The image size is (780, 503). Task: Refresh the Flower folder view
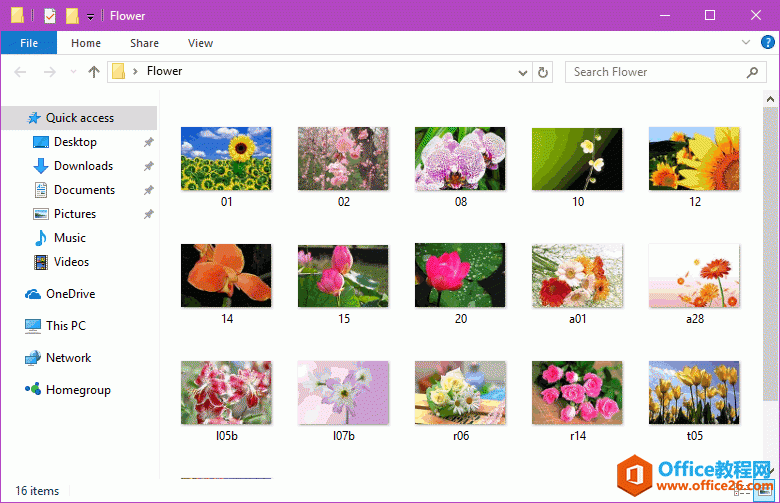pyautogui.click(x=543, y=72)
